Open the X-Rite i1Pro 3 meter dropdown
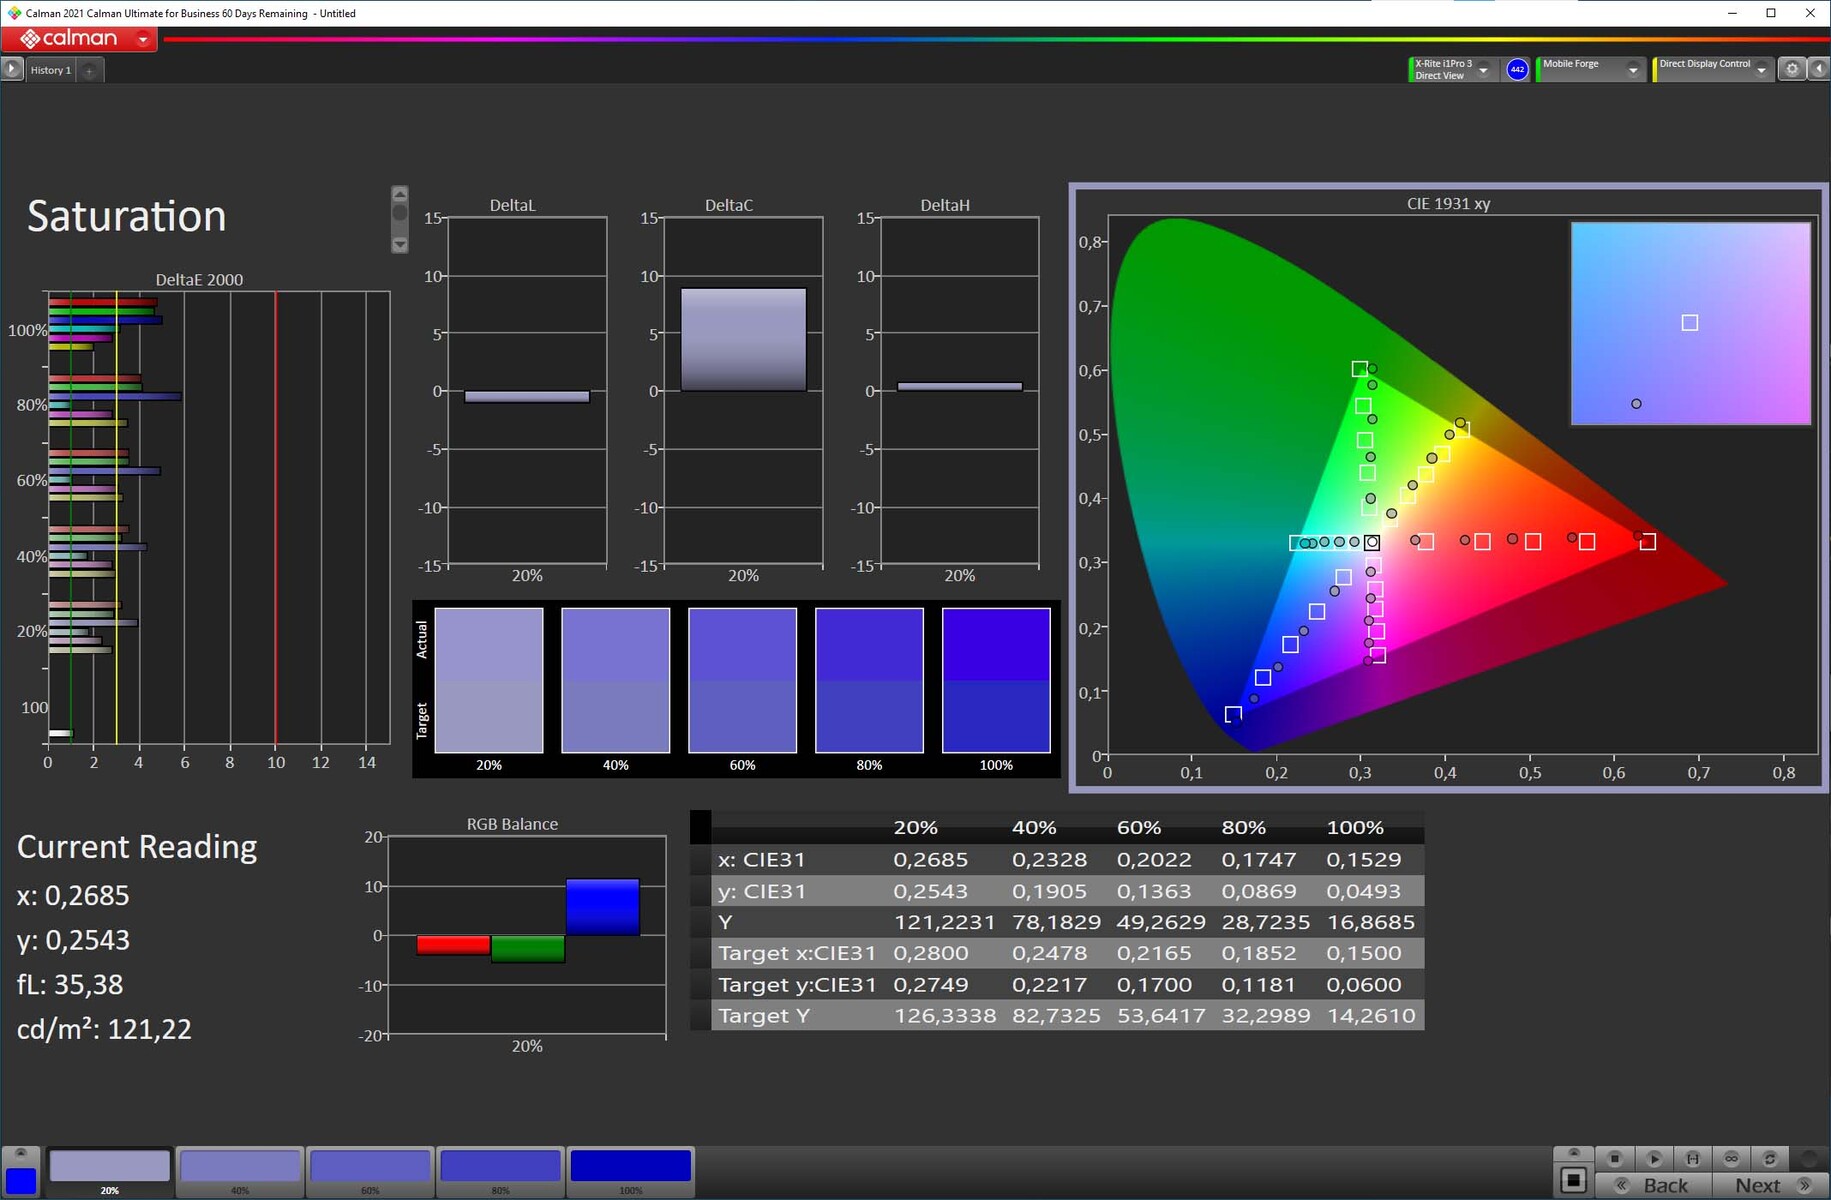Viewport: 1831px width, 1200px height. [x=1484, y=70]
